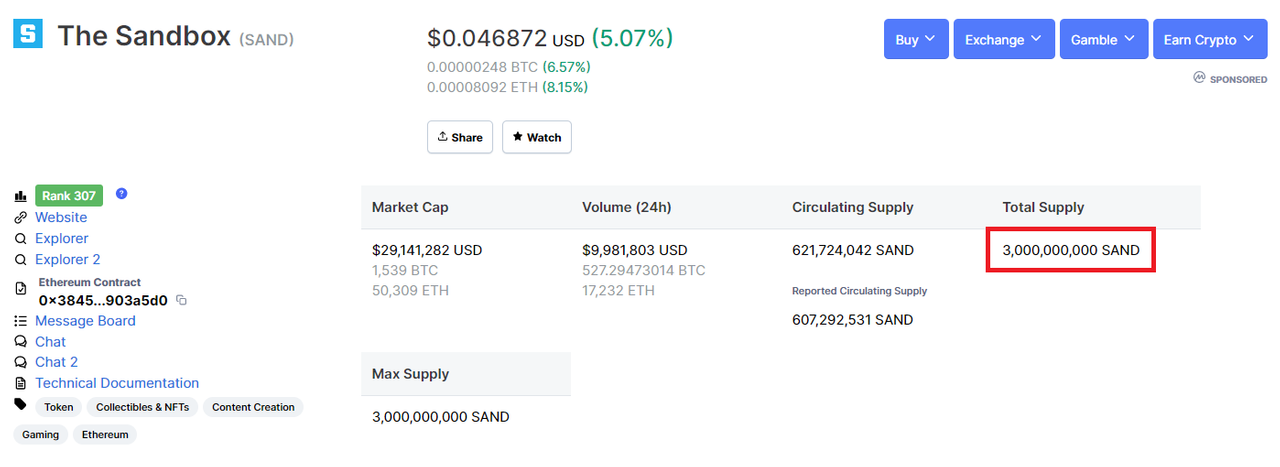Viewport: 1280px width, 467px height.
Task: Open the Gamble dropdown
Action: (x=1103, y=39)
